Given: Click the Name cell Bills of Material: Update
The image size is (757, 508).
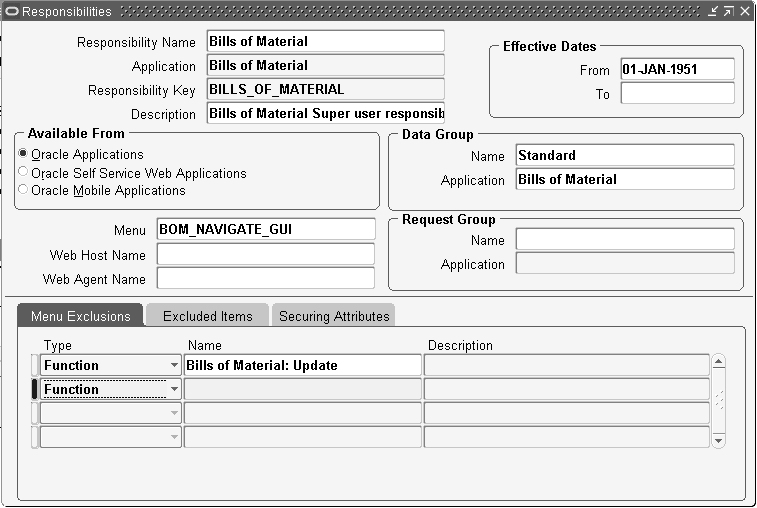Looking at the screenshot, I should (303, 366).
